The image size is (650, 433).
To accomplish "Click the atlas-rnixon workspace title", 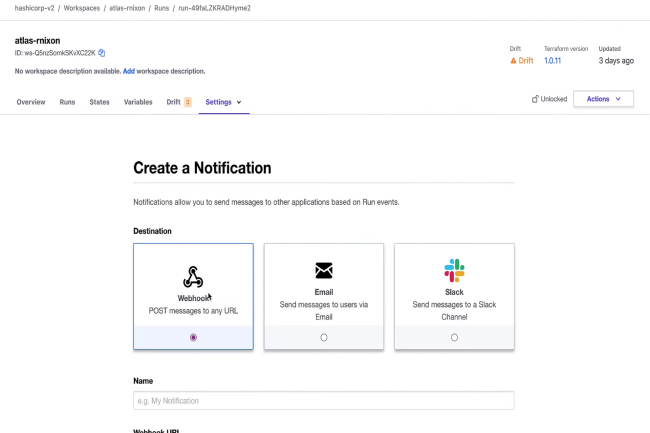I will coord(37,41).
